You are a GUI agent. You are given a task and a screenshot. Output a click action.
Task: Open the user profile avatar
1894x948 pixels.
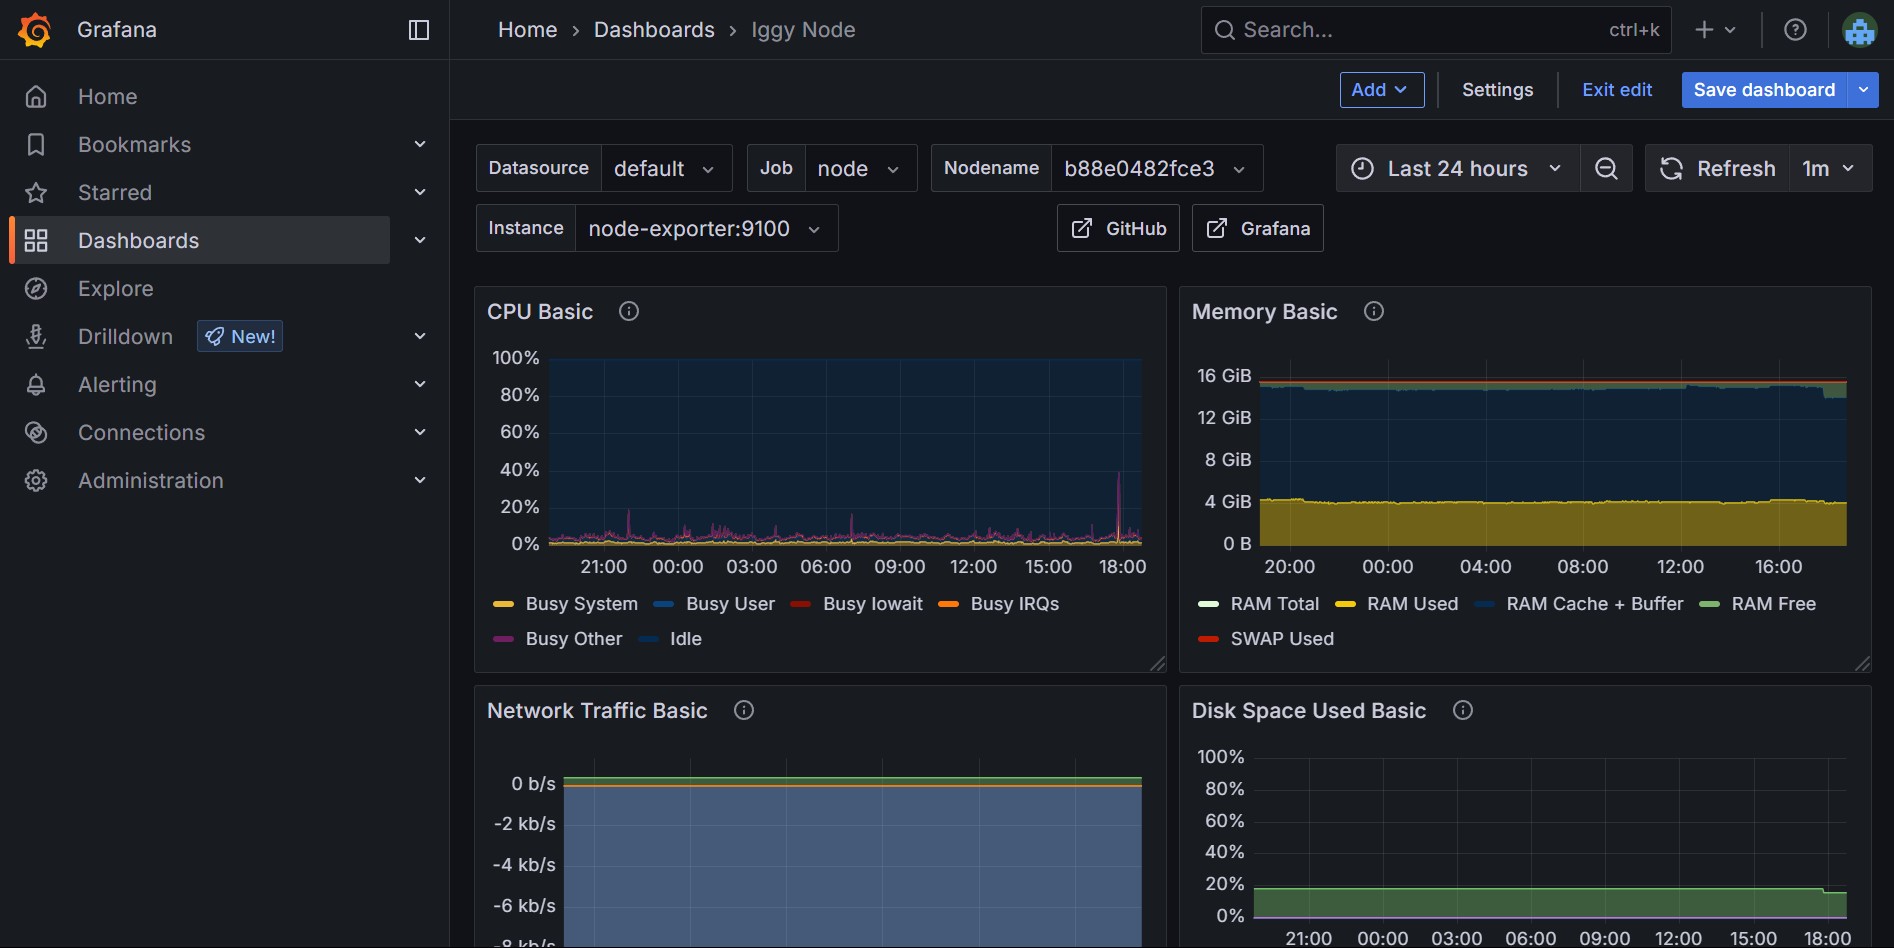tap(1860, 29)
